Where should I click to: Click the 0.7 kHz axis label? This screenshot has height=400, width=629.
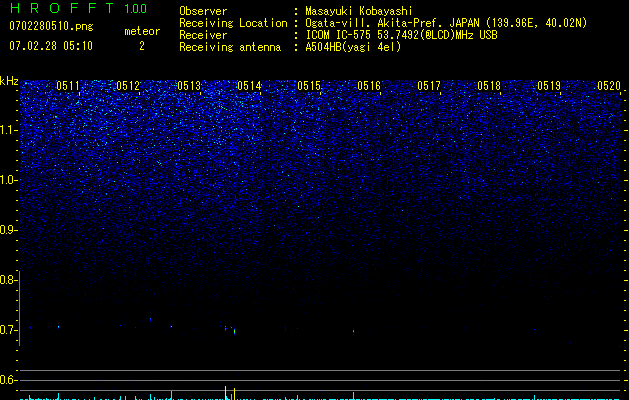8,330
